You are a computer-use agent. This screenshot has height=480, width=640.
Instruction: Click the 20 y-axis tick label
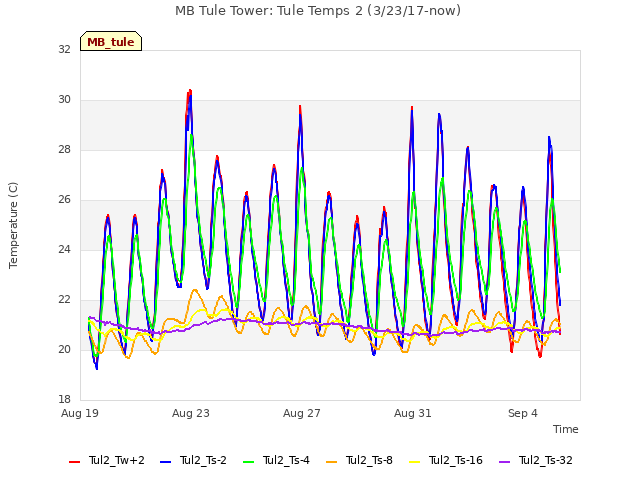(x=64, y=350)
